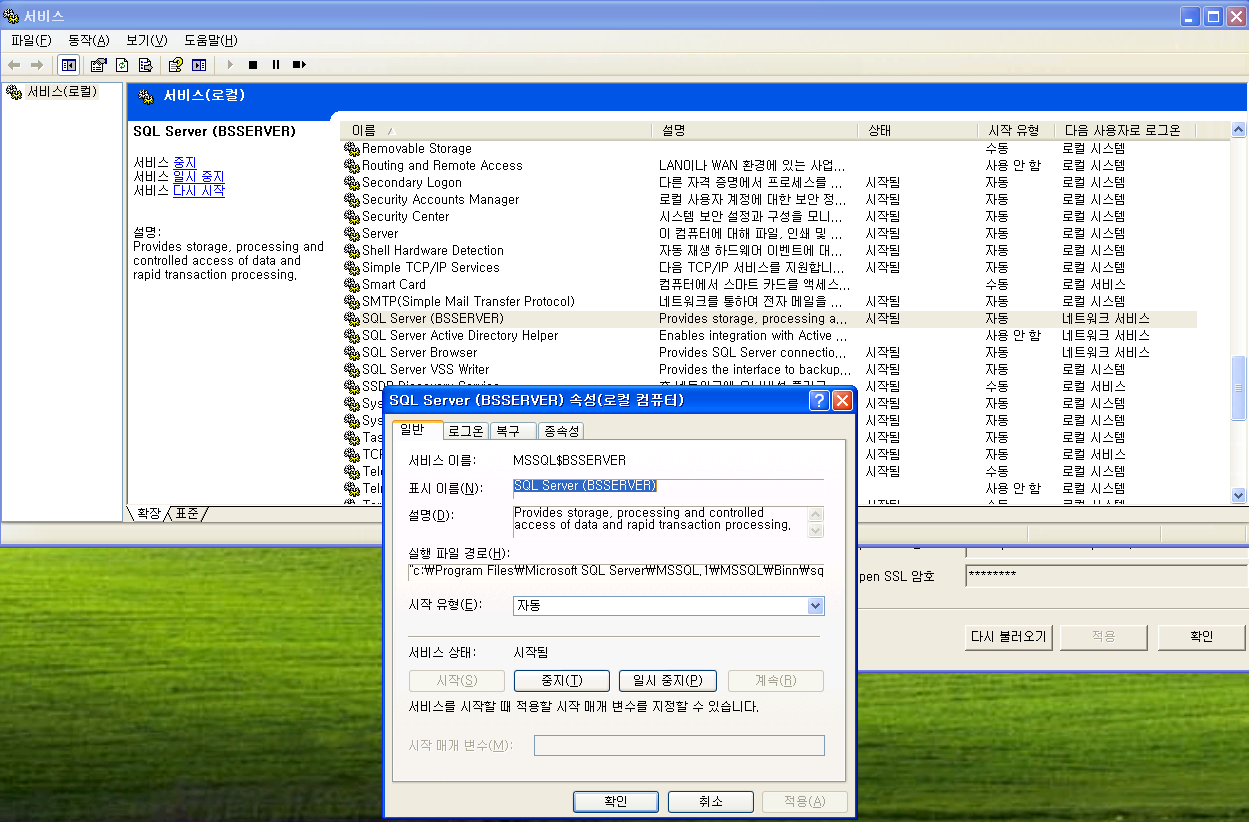
Task: Select Security Accounts Manager row
Action: pyautogui.click(x=769, y=199)
